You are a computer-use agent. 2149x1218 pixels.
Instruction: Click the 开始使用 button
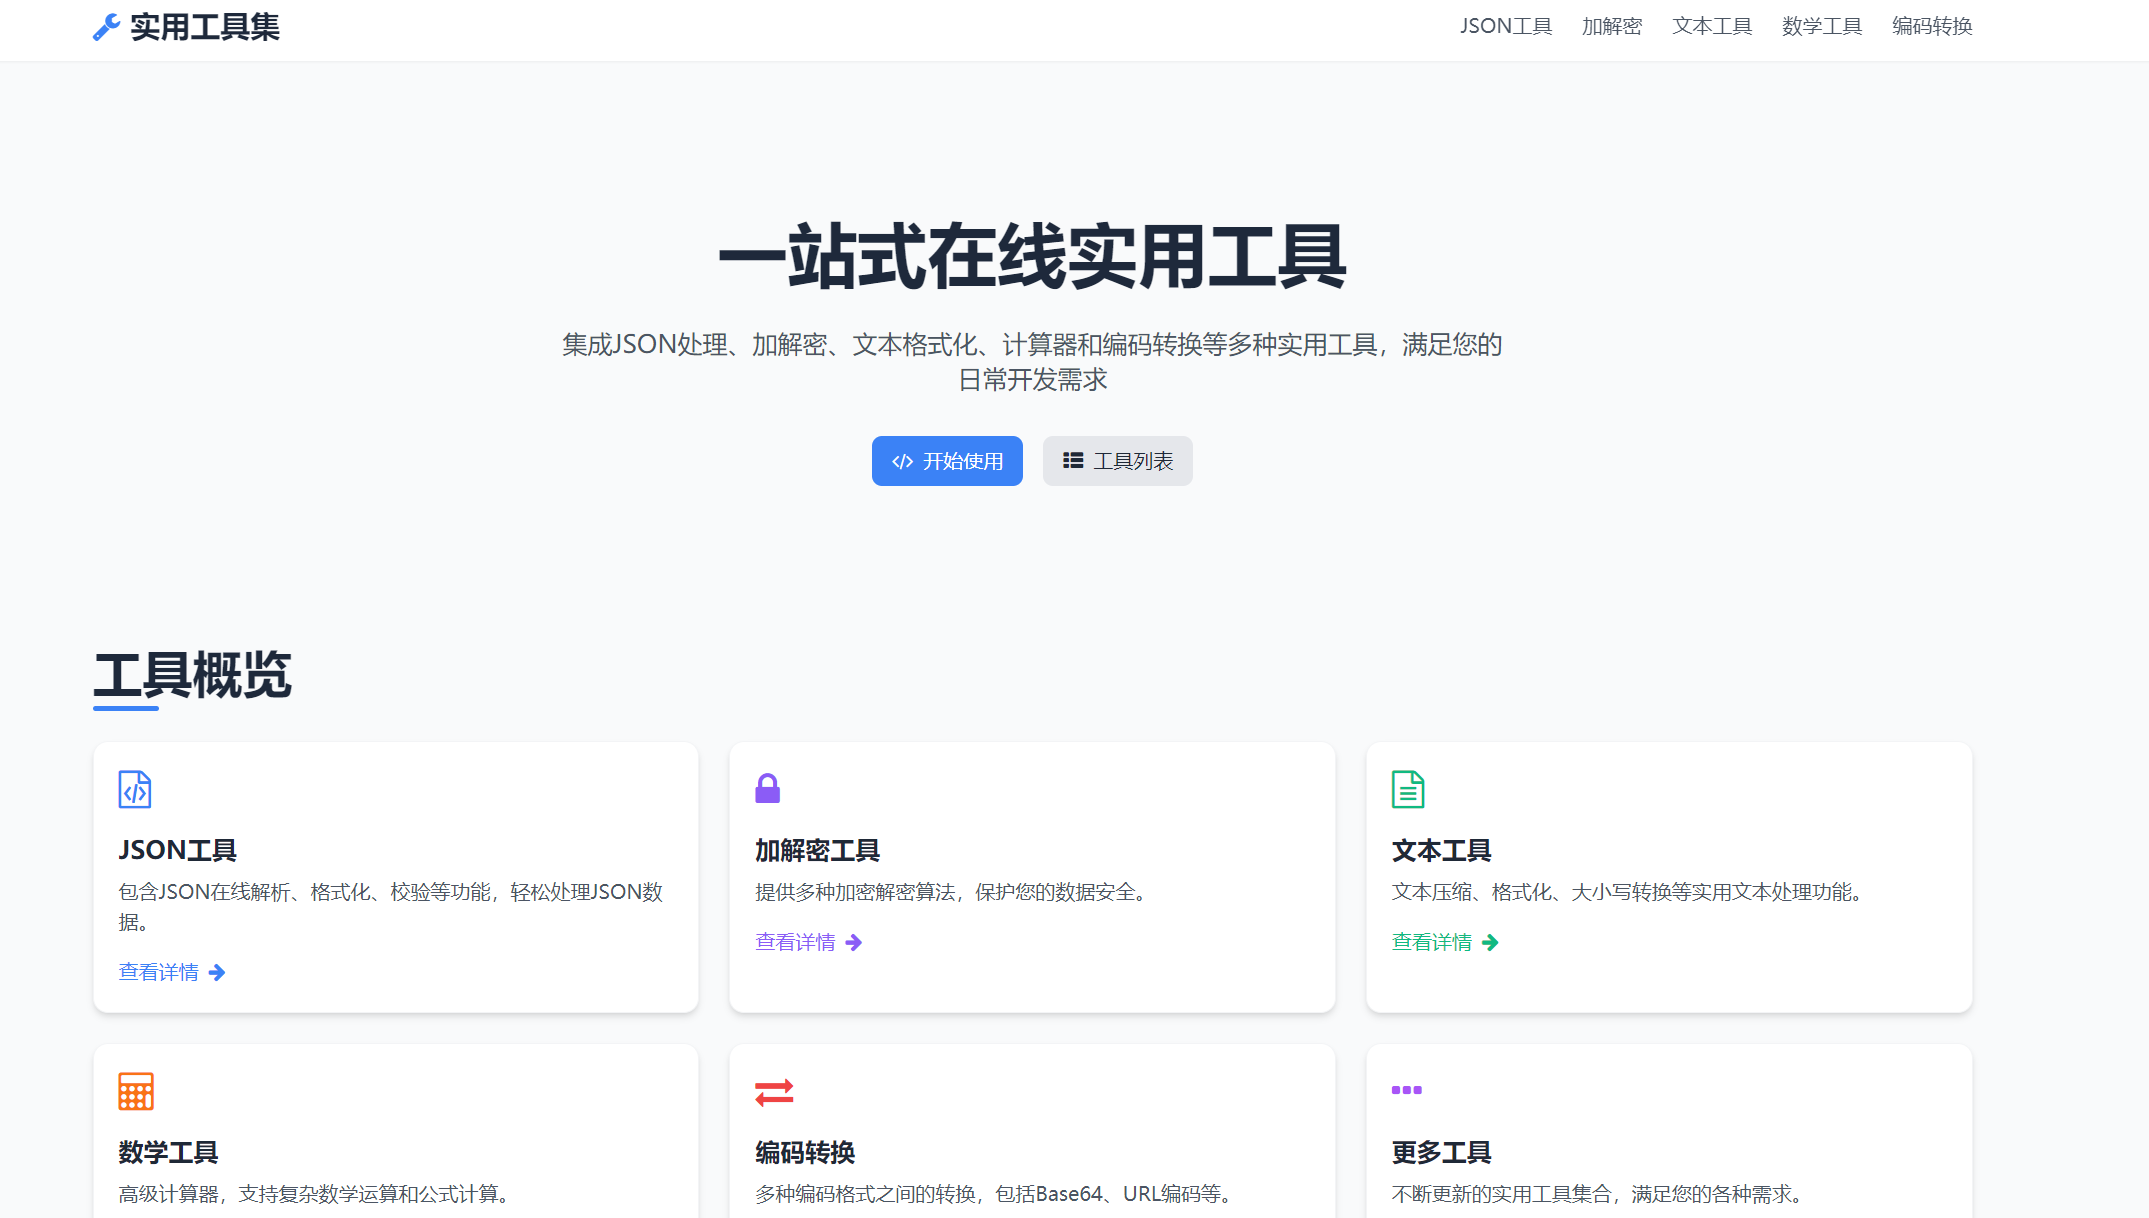(x=947, y=461)
